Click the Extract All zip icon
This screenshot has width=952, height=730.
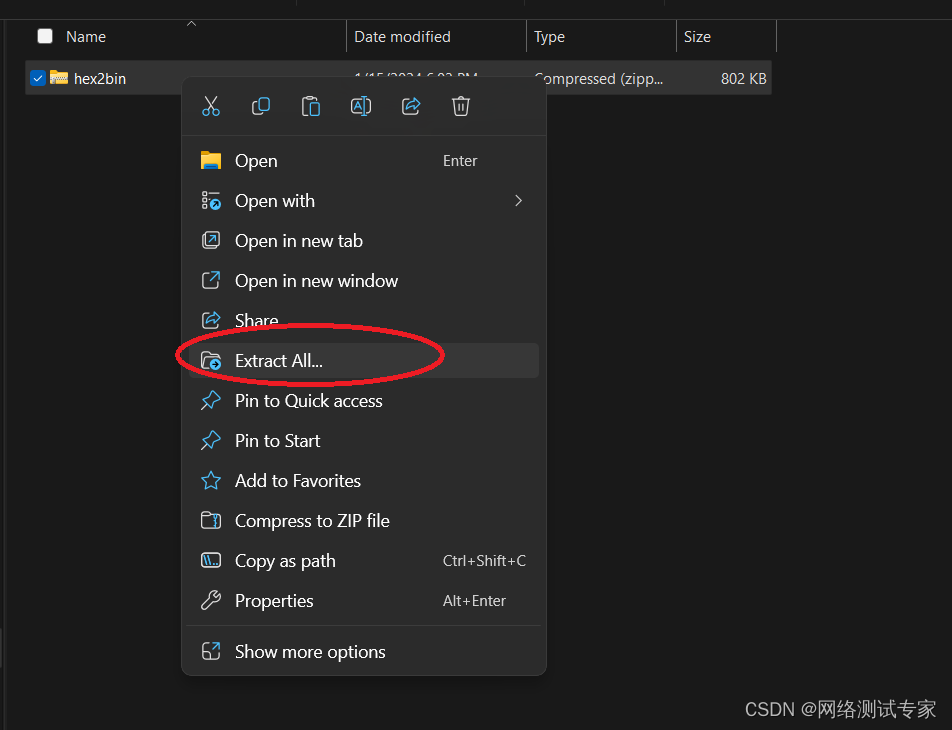(211, 360)
